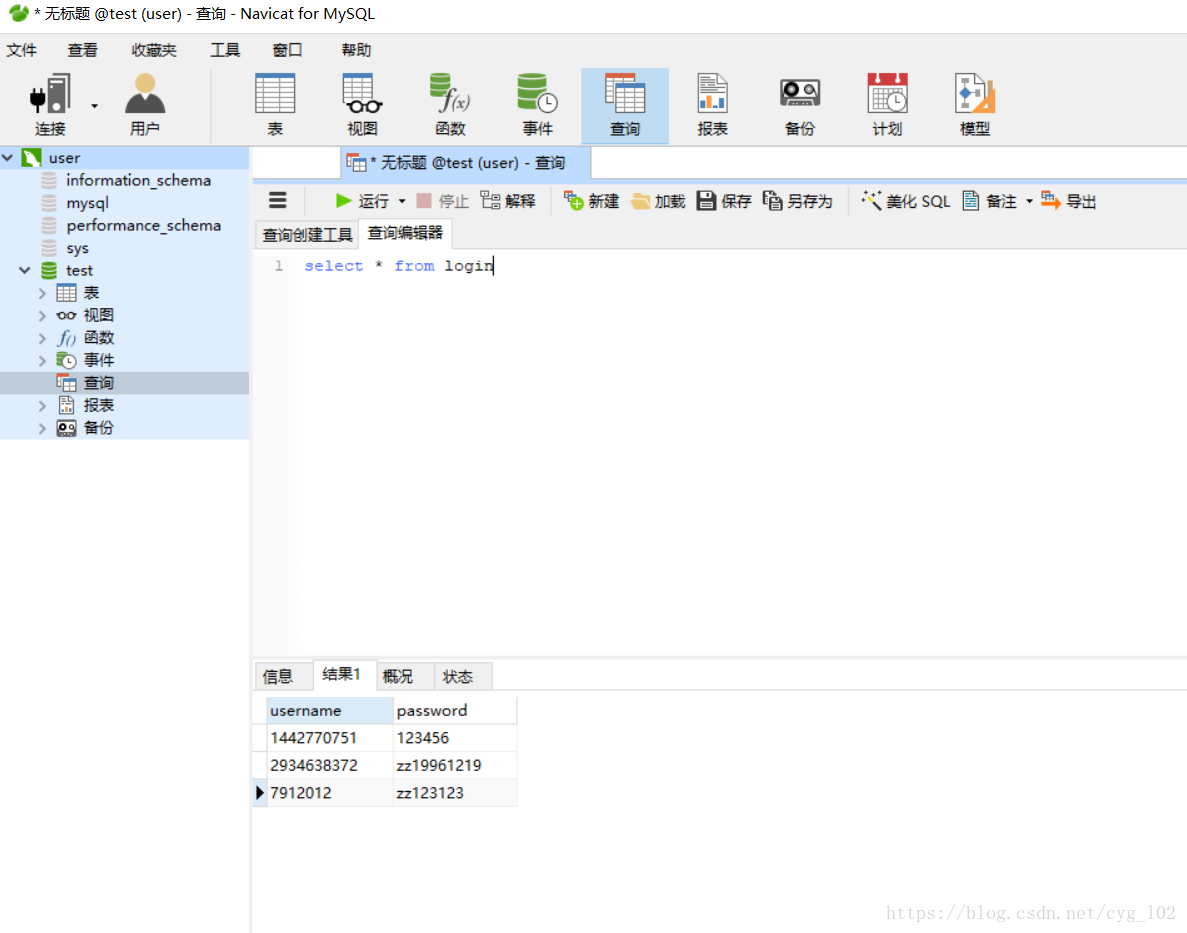Click the username column header
Viewport: 1187px width, 933px height.
pos(330,710)
